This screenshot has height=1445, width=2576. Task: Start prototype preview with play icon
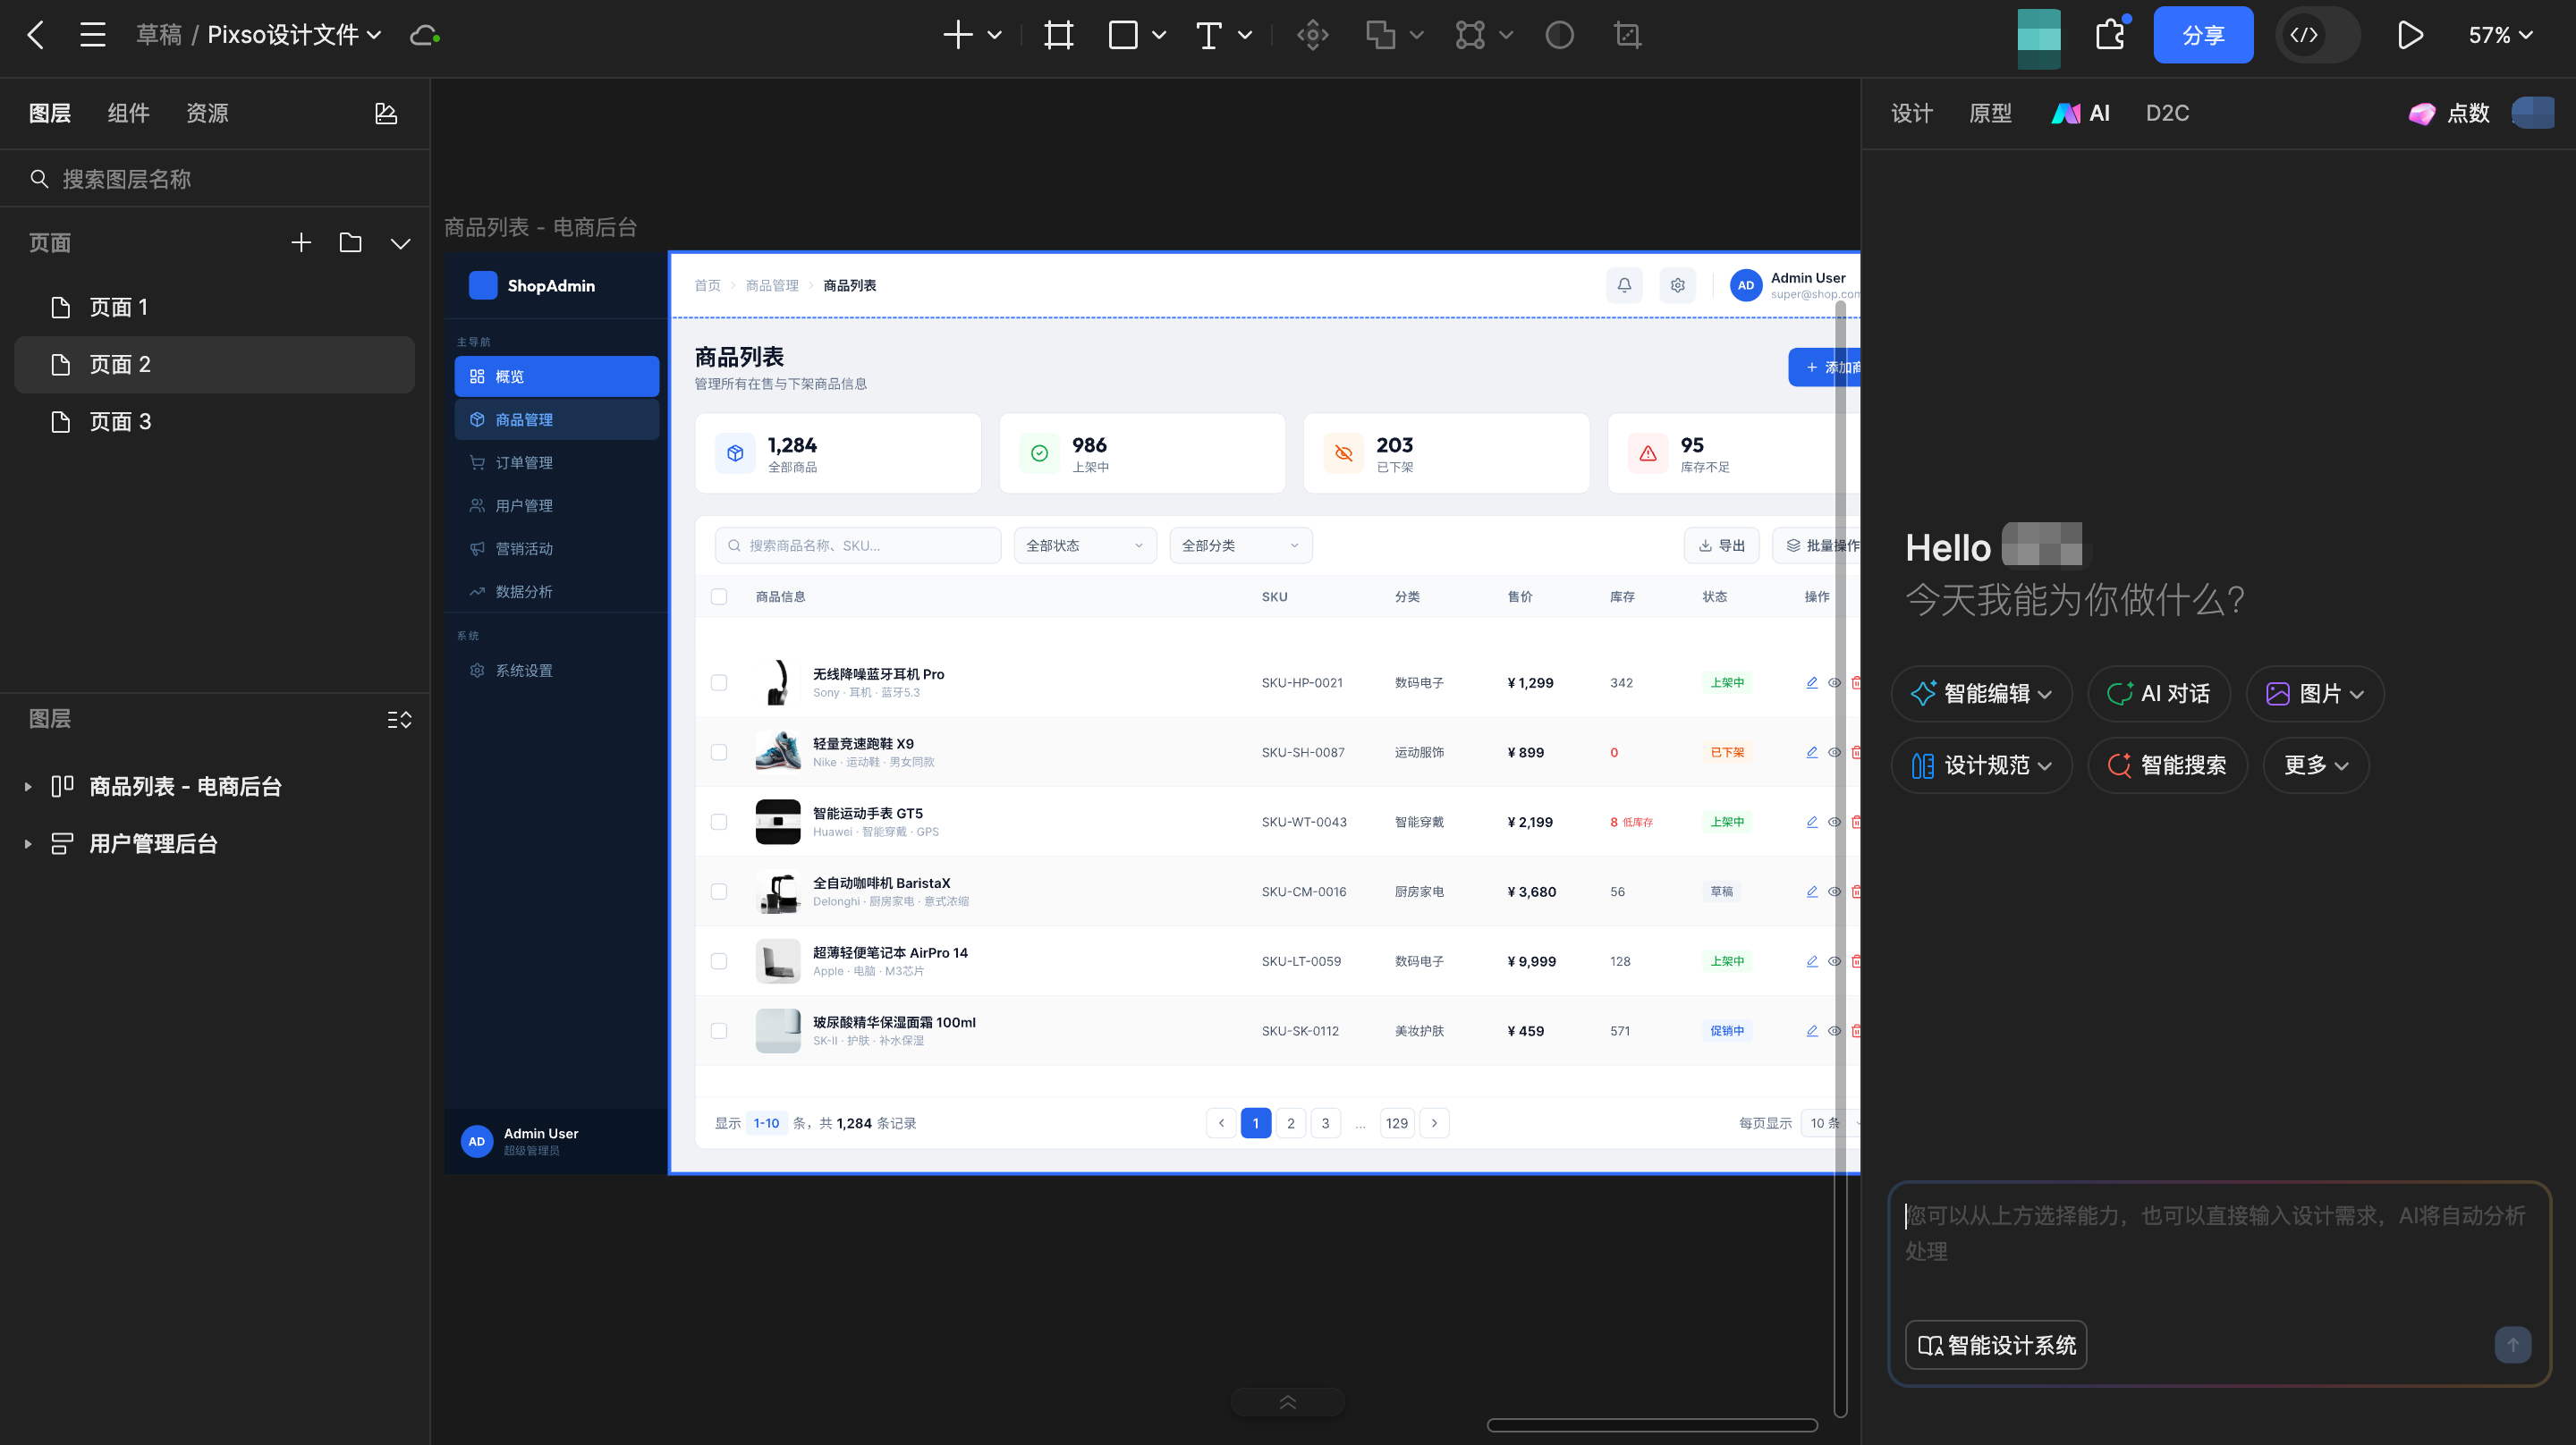tap(2410, 36)
